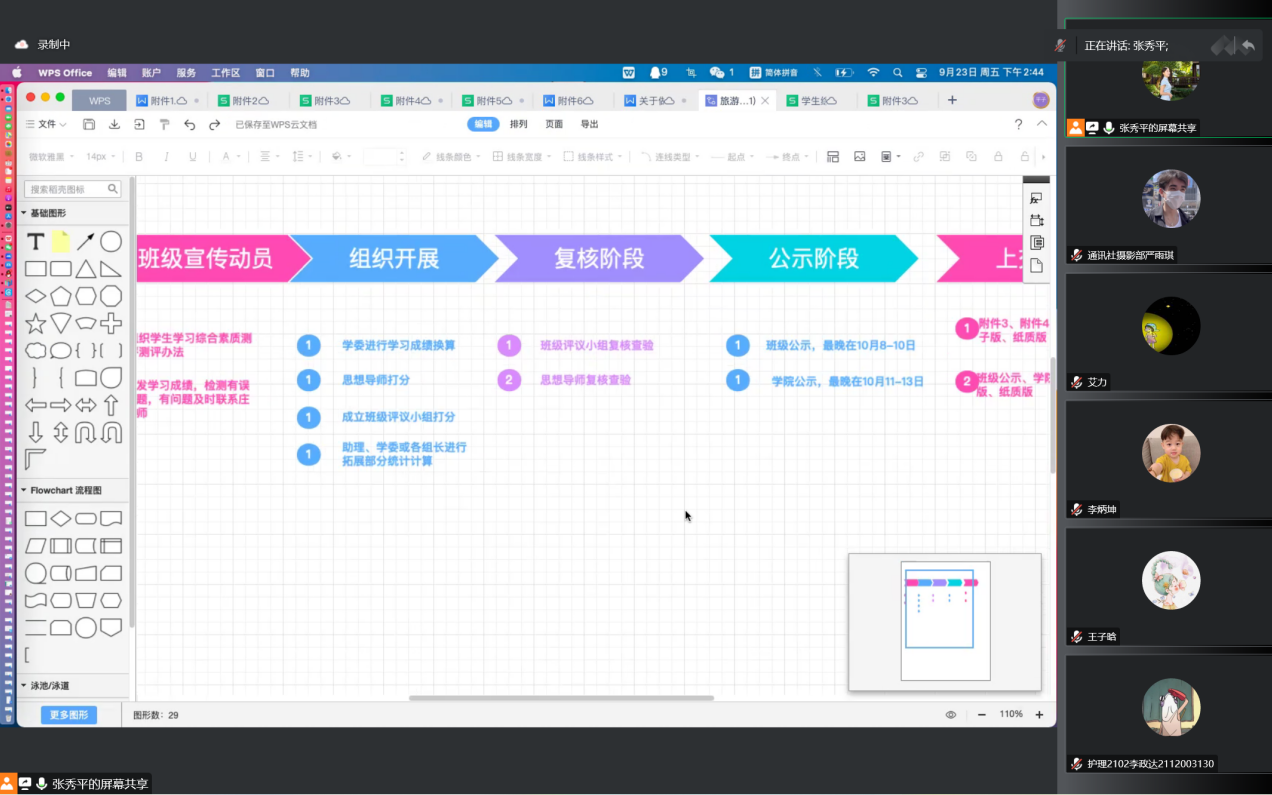The image size is (1272, 795).
Task: Click the 更多图形 button
Action: pyautogui.click(x=69, y=715)
